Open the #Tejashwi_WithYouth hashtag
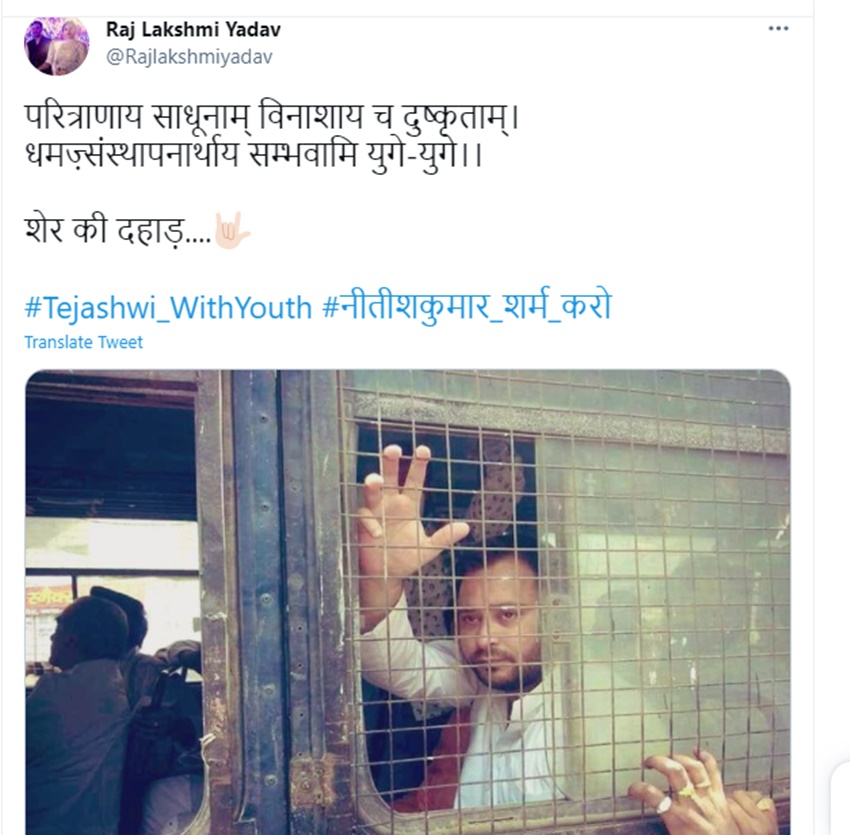850x835 pixels. (169, 307)
